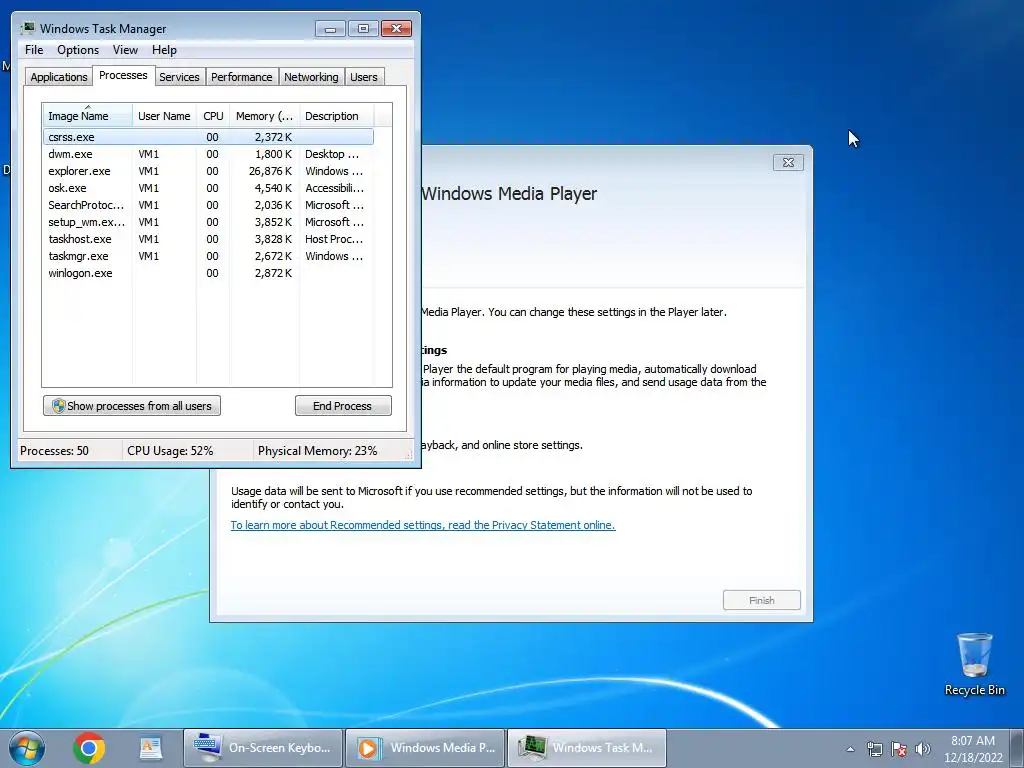Minimize the Task Manager window
The image size is (1024, 768).
330,29
